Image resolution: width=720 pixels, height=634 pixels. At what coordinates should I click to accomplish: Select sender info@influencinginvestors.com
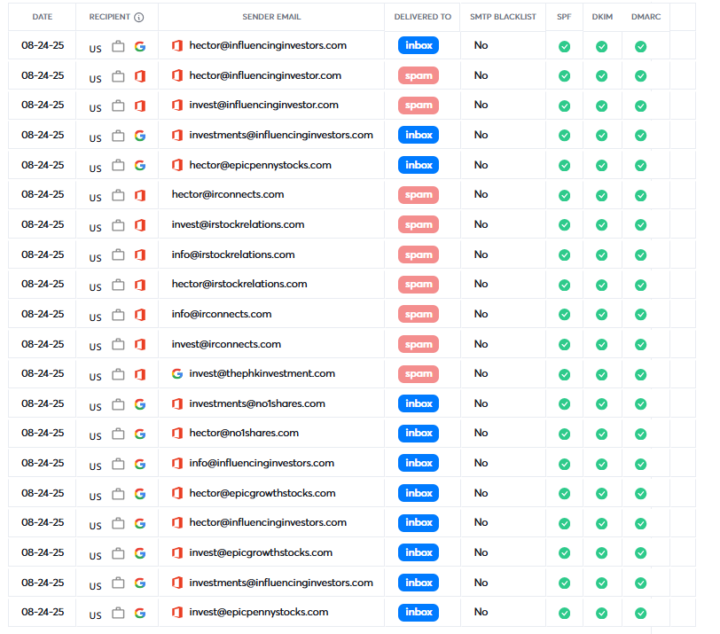coord(262,463)
